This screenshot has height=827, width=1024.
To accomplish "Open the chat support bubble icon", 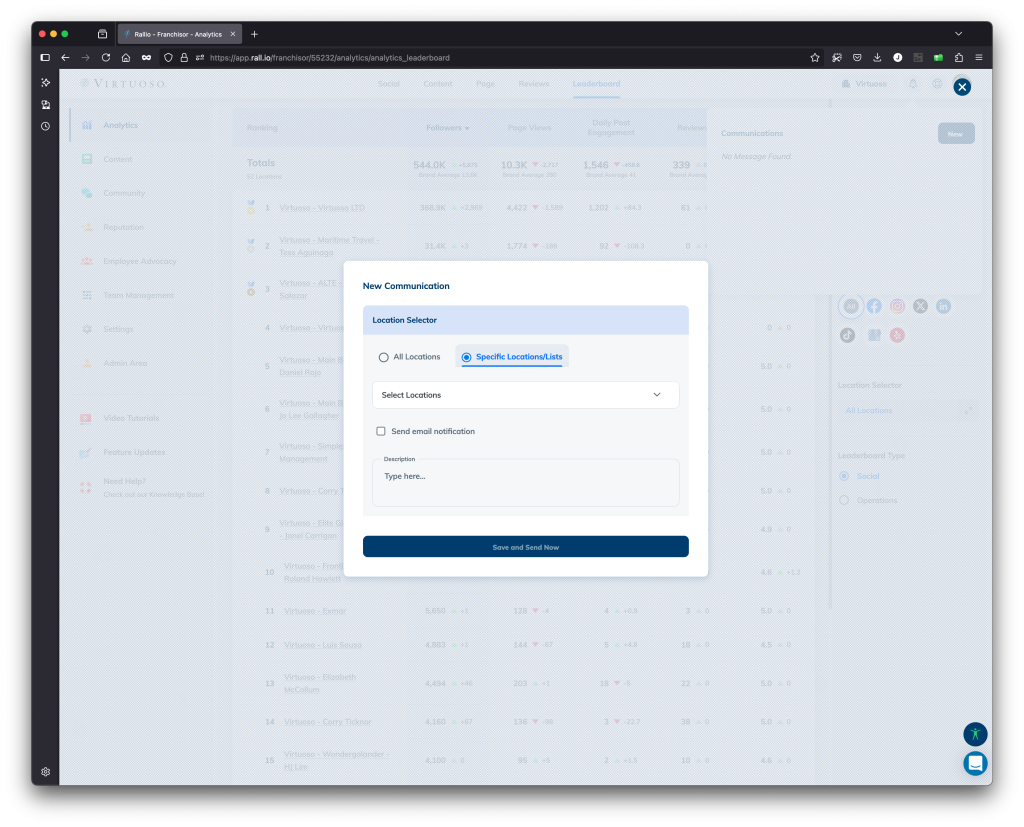I will pos(975,763).
